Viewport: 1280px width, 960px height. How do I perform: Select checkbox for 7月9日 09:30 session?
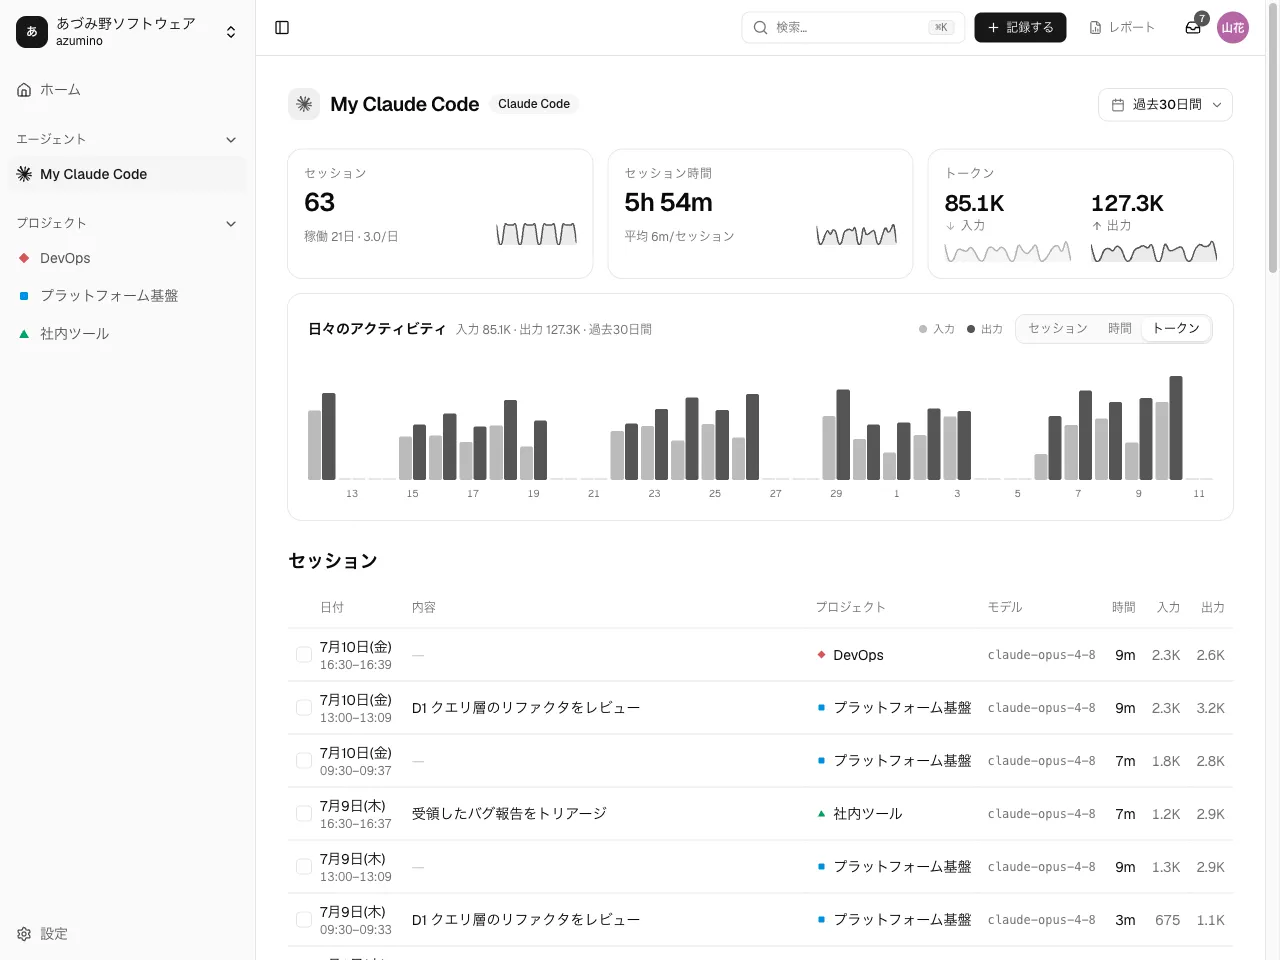coord(304,920)
